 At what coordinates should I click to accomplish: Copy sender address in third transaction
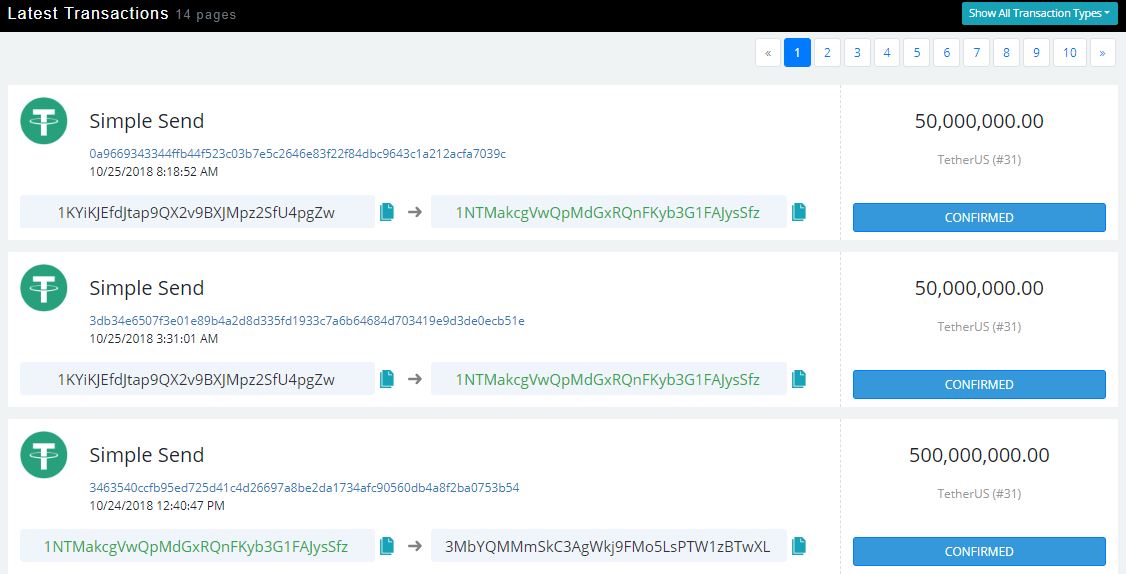(x=387, y=546)
